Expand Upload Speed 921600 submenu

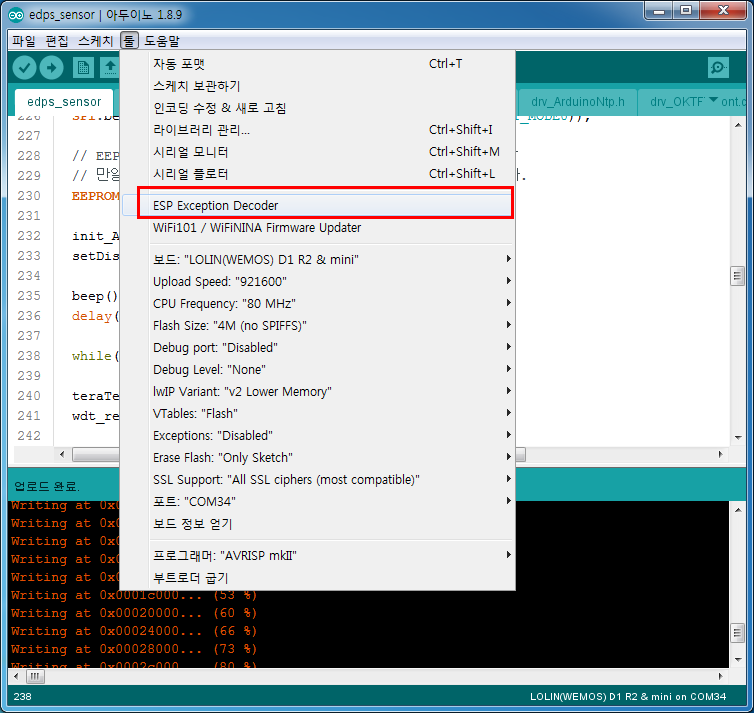click(x=318, y=281)
